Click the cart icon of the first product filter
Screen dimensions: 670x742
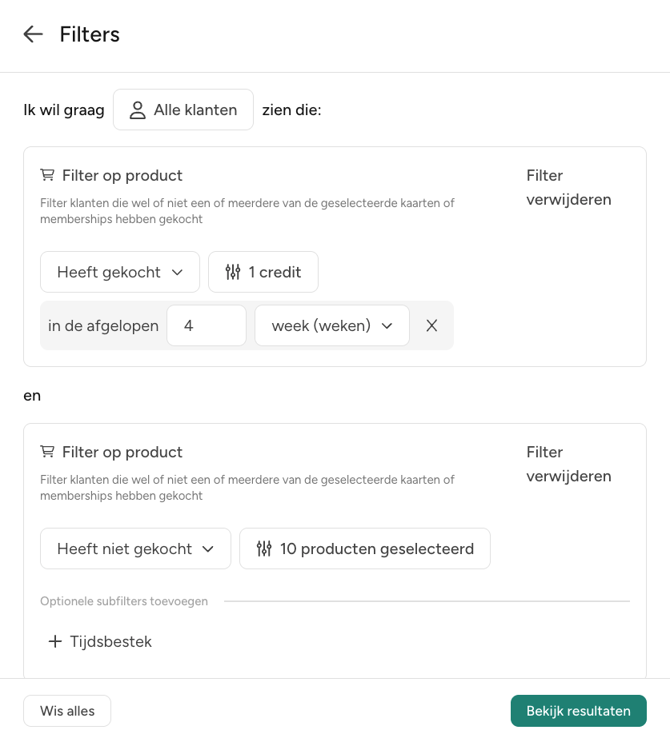(x=47, y=175)
